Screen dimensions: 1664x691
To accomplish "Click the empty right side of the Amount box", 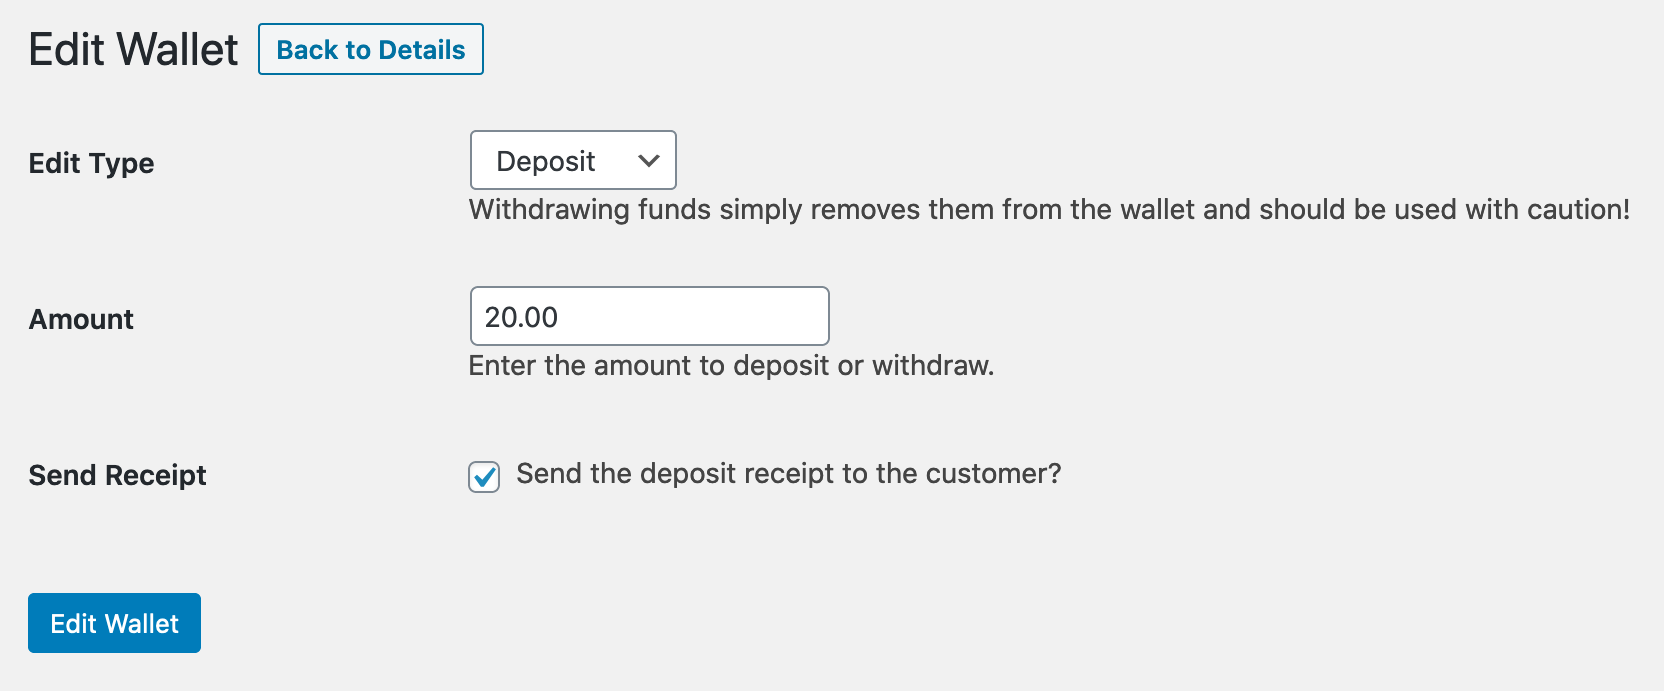I will (740, 316).
